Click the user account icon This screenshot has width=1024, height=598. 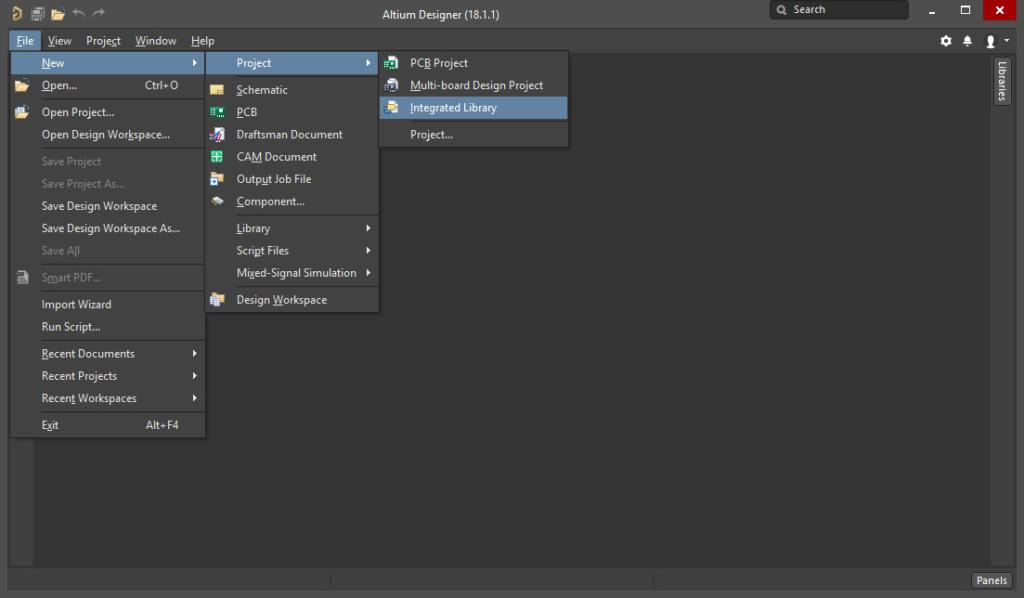(990, 41)
